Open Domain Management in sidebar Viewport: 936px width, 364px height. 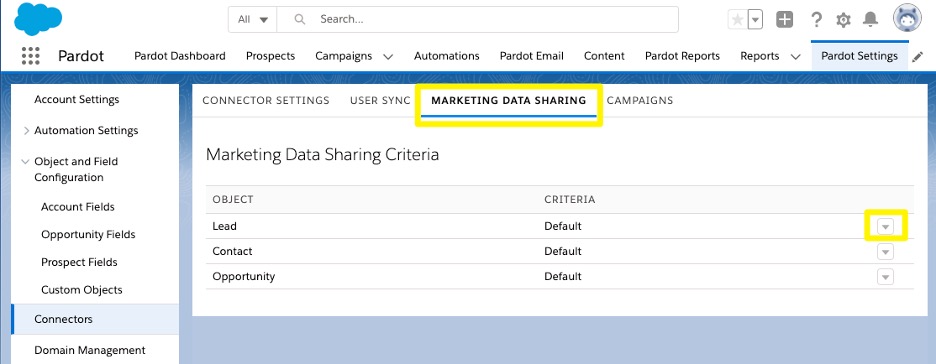coord(90,350)
